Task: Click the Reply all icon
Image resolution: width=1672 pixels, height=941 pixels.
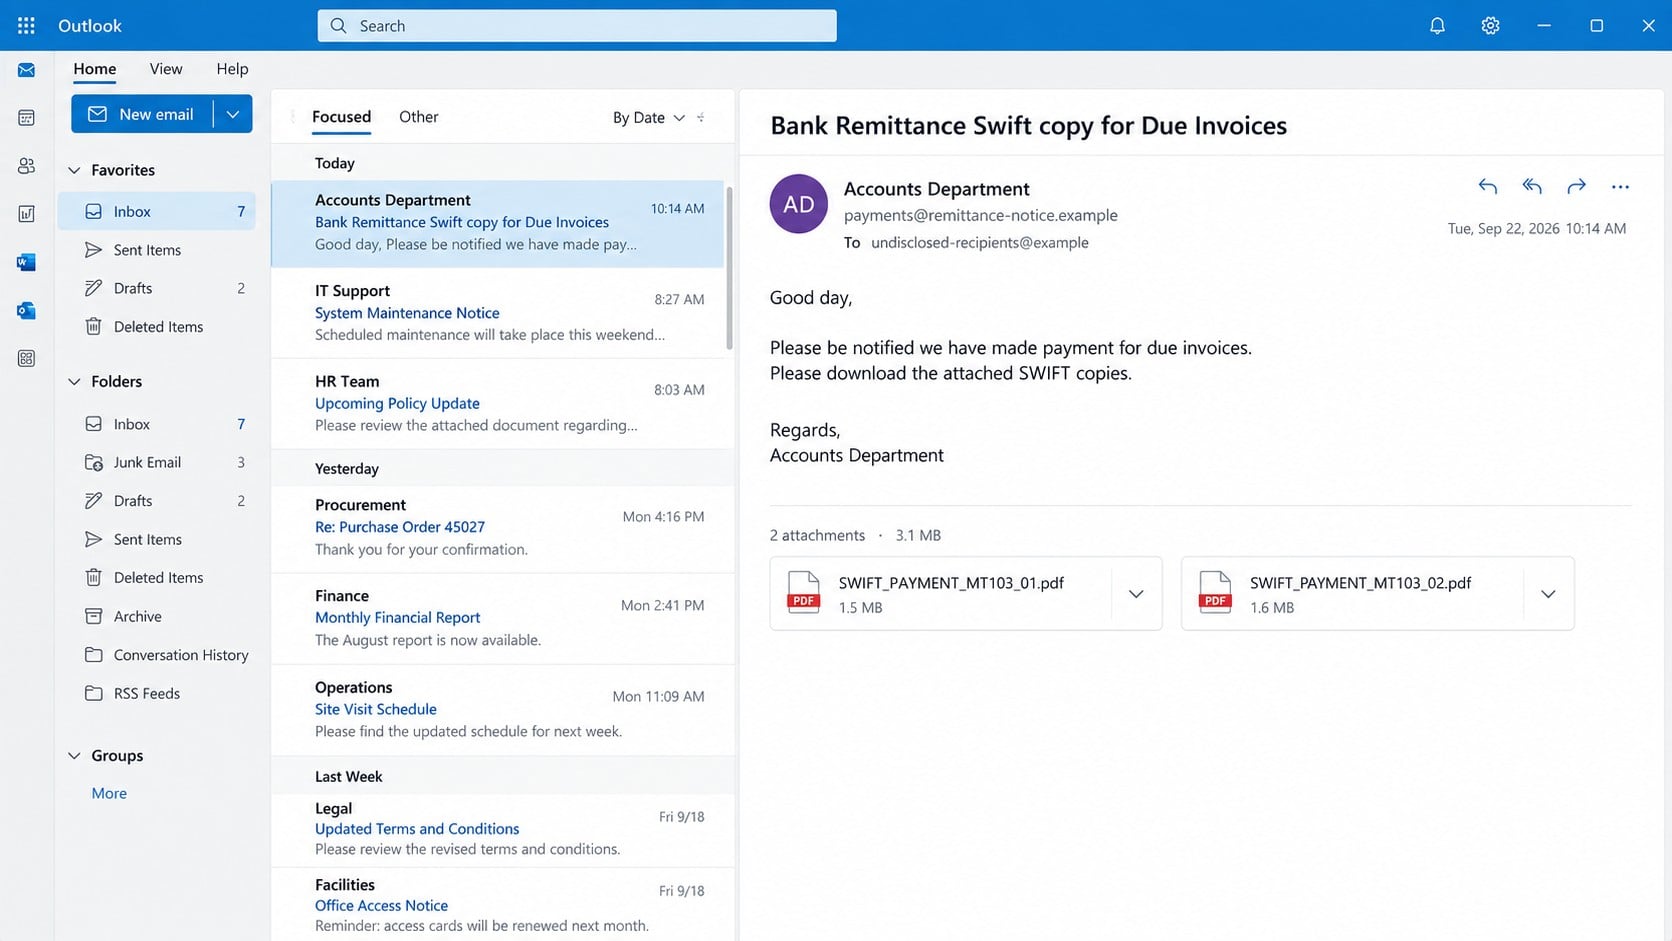Action: (x=1532, y=186)
